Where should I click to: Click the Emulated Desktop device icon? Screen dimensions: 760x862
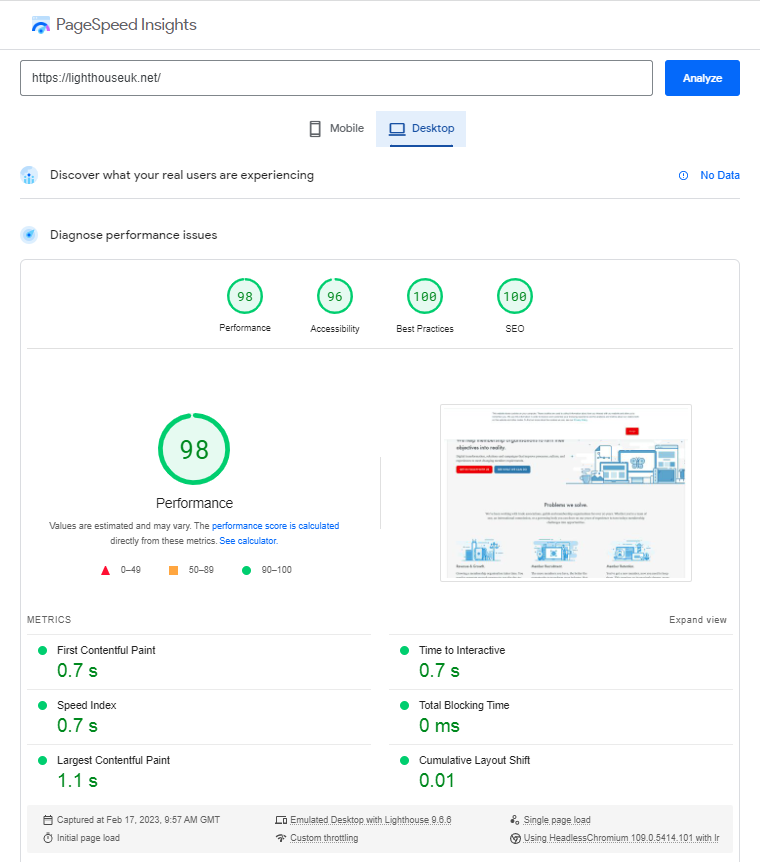pyautogui.click(x=281, y=820)
